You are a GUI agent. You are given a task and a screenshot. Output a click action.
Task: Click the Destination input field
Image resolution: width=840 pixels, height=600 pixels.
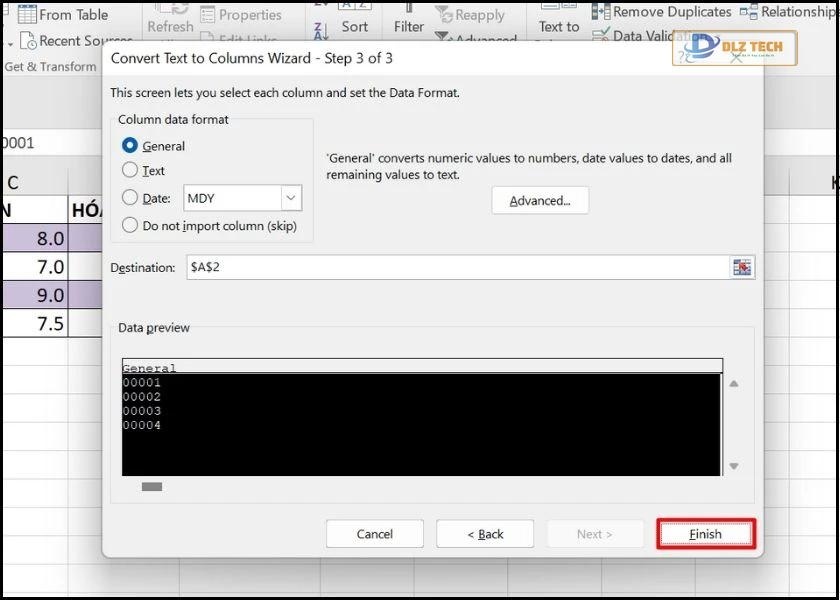(x=455, y=267)
